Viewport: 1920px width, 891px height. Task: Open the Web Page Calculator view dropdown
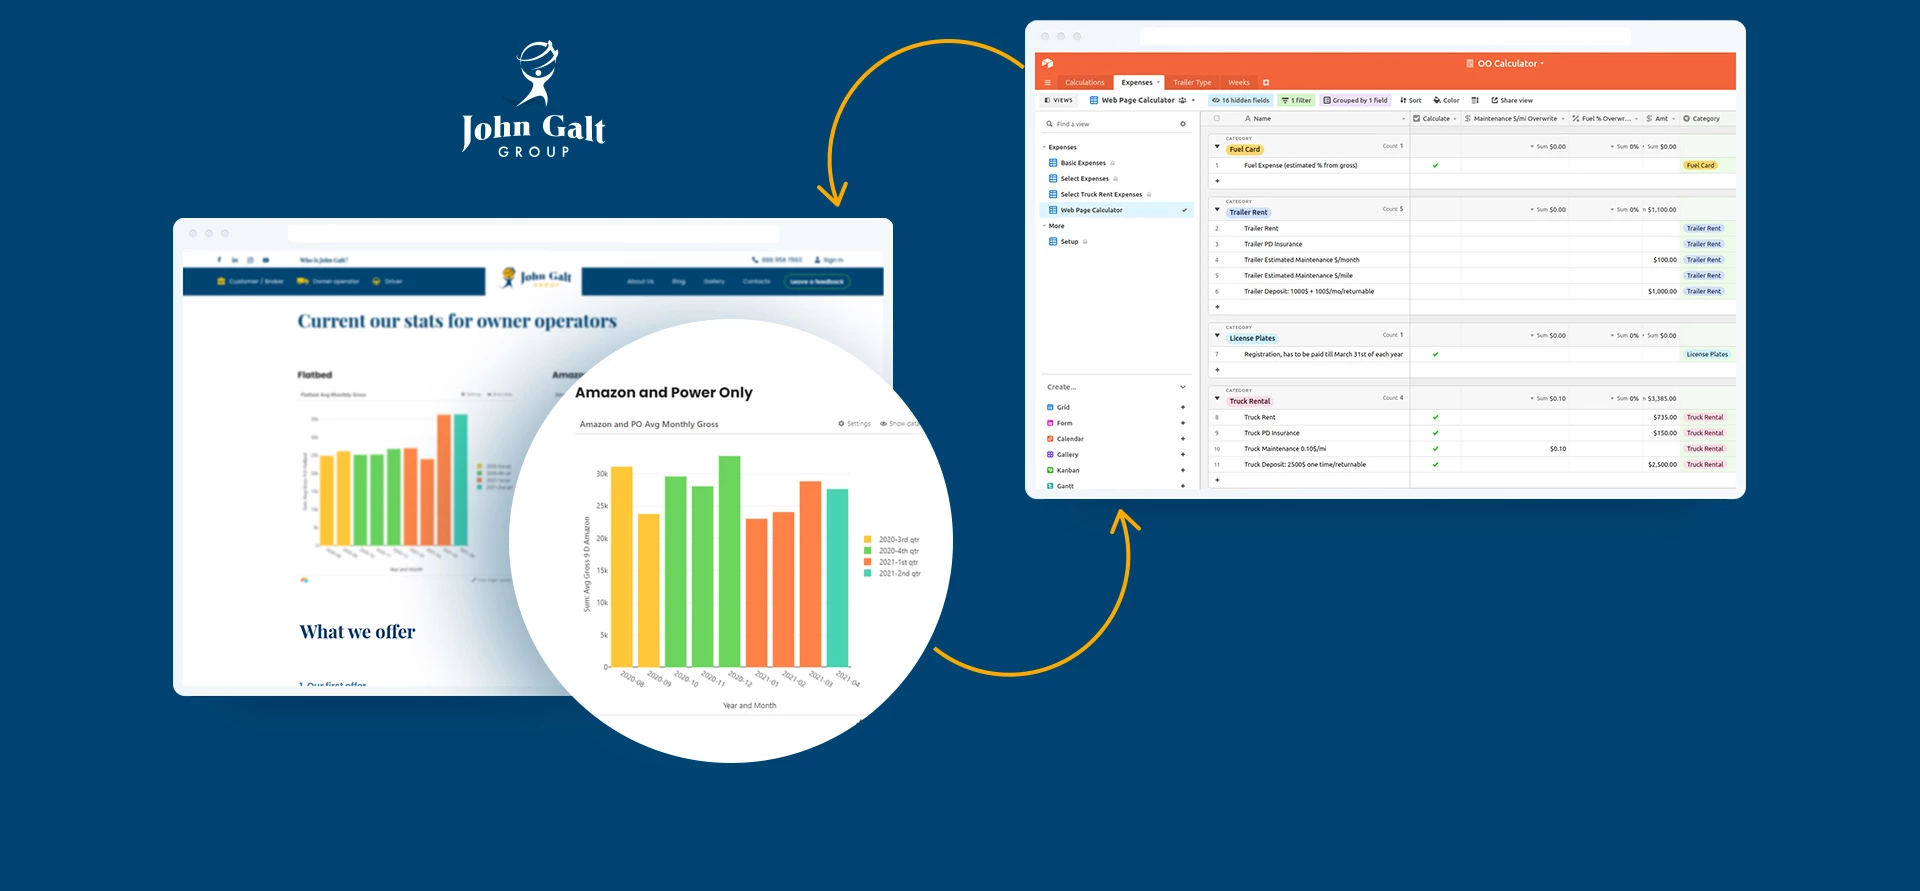tap(1142, 100)
